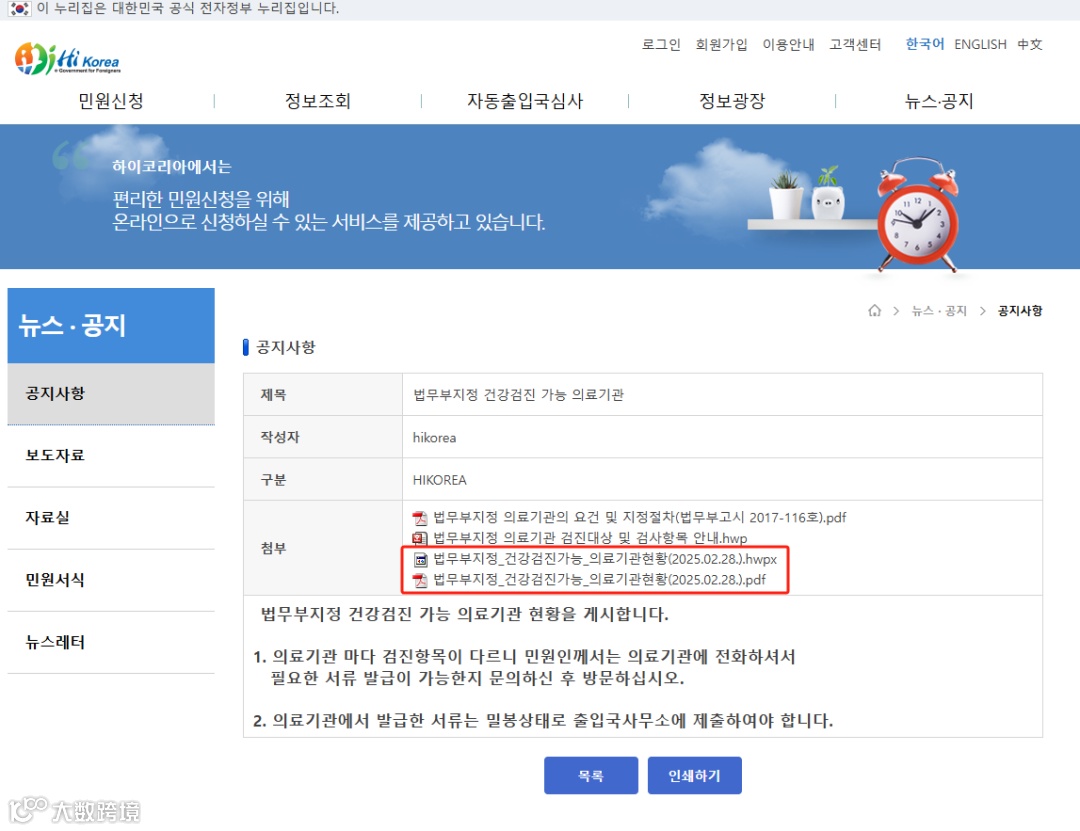The height and width of the screenshot is (831, 1080).
Task: Switch language to ENGLISH
Action: 980,45
